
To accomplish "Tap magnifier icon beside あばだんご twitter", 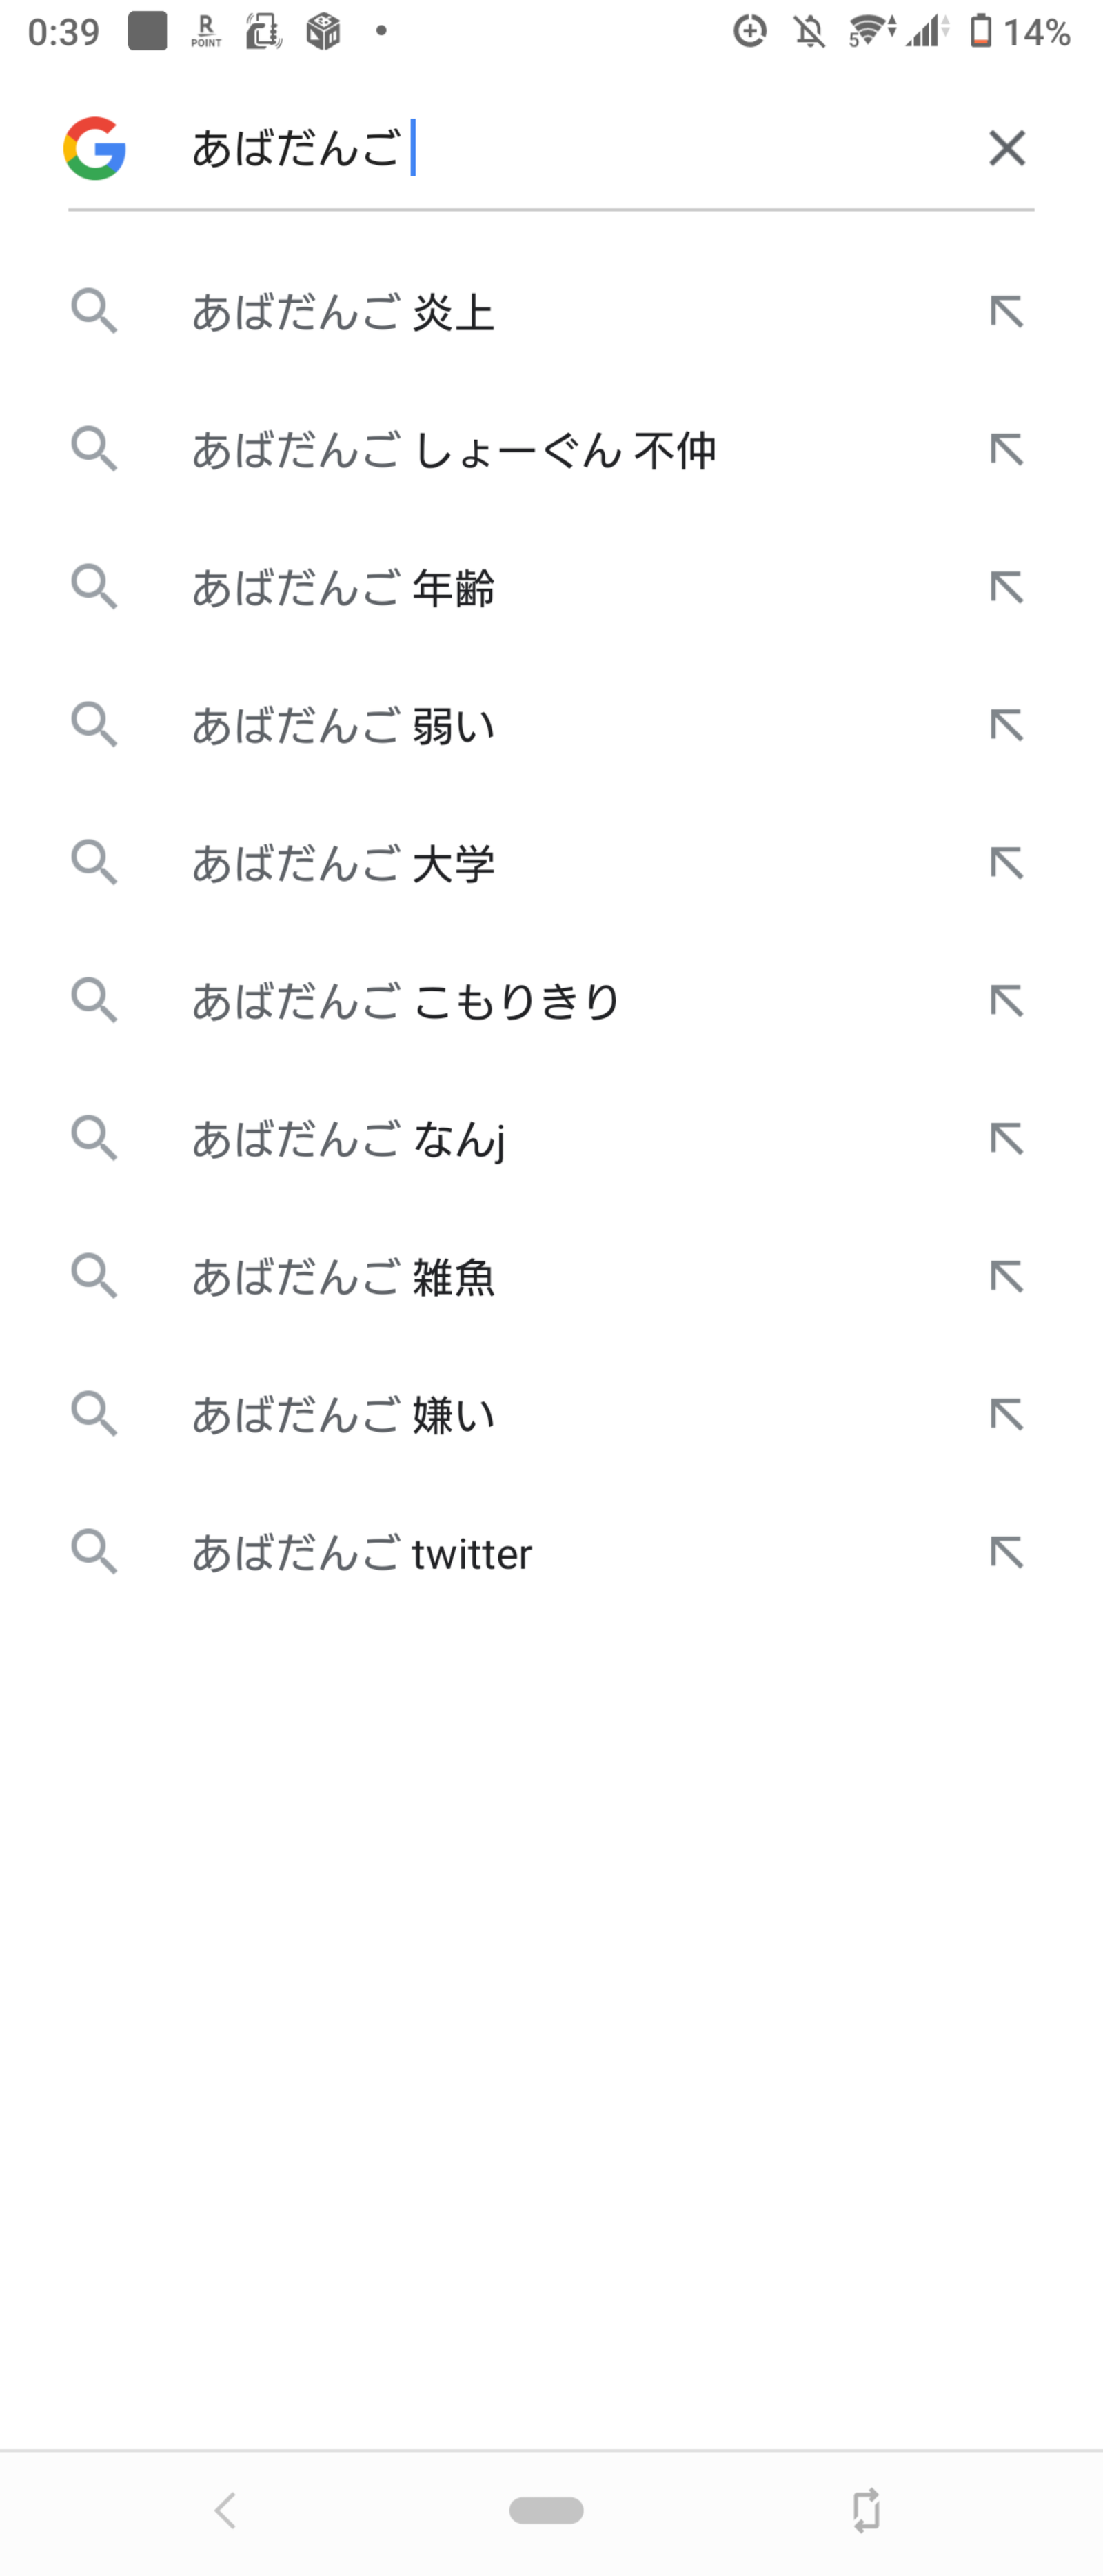I will point(95,1552).
